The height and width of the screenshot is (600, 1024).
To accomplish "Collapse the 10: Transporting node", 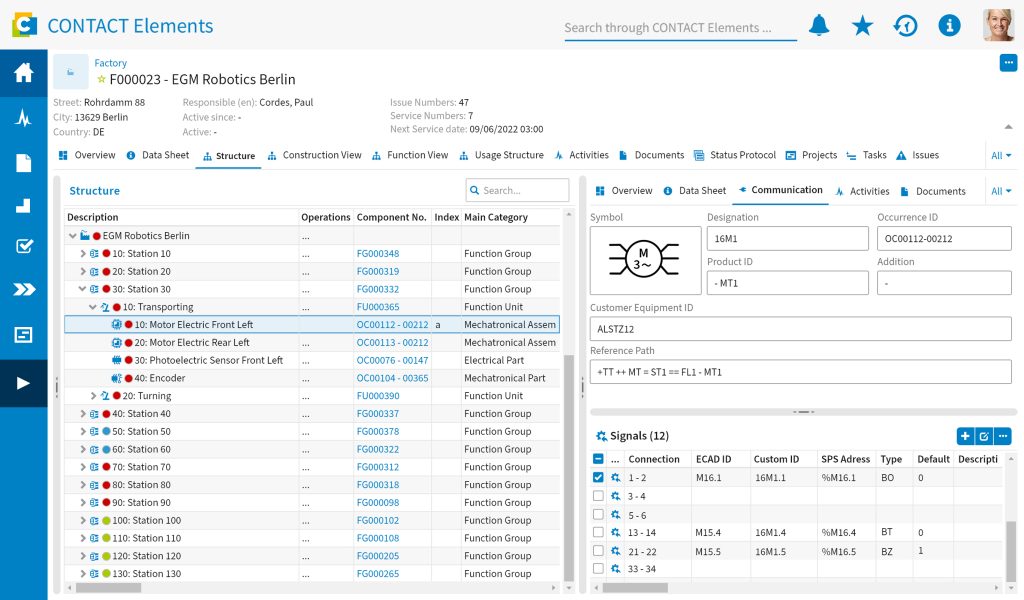I will coord(93,307).
